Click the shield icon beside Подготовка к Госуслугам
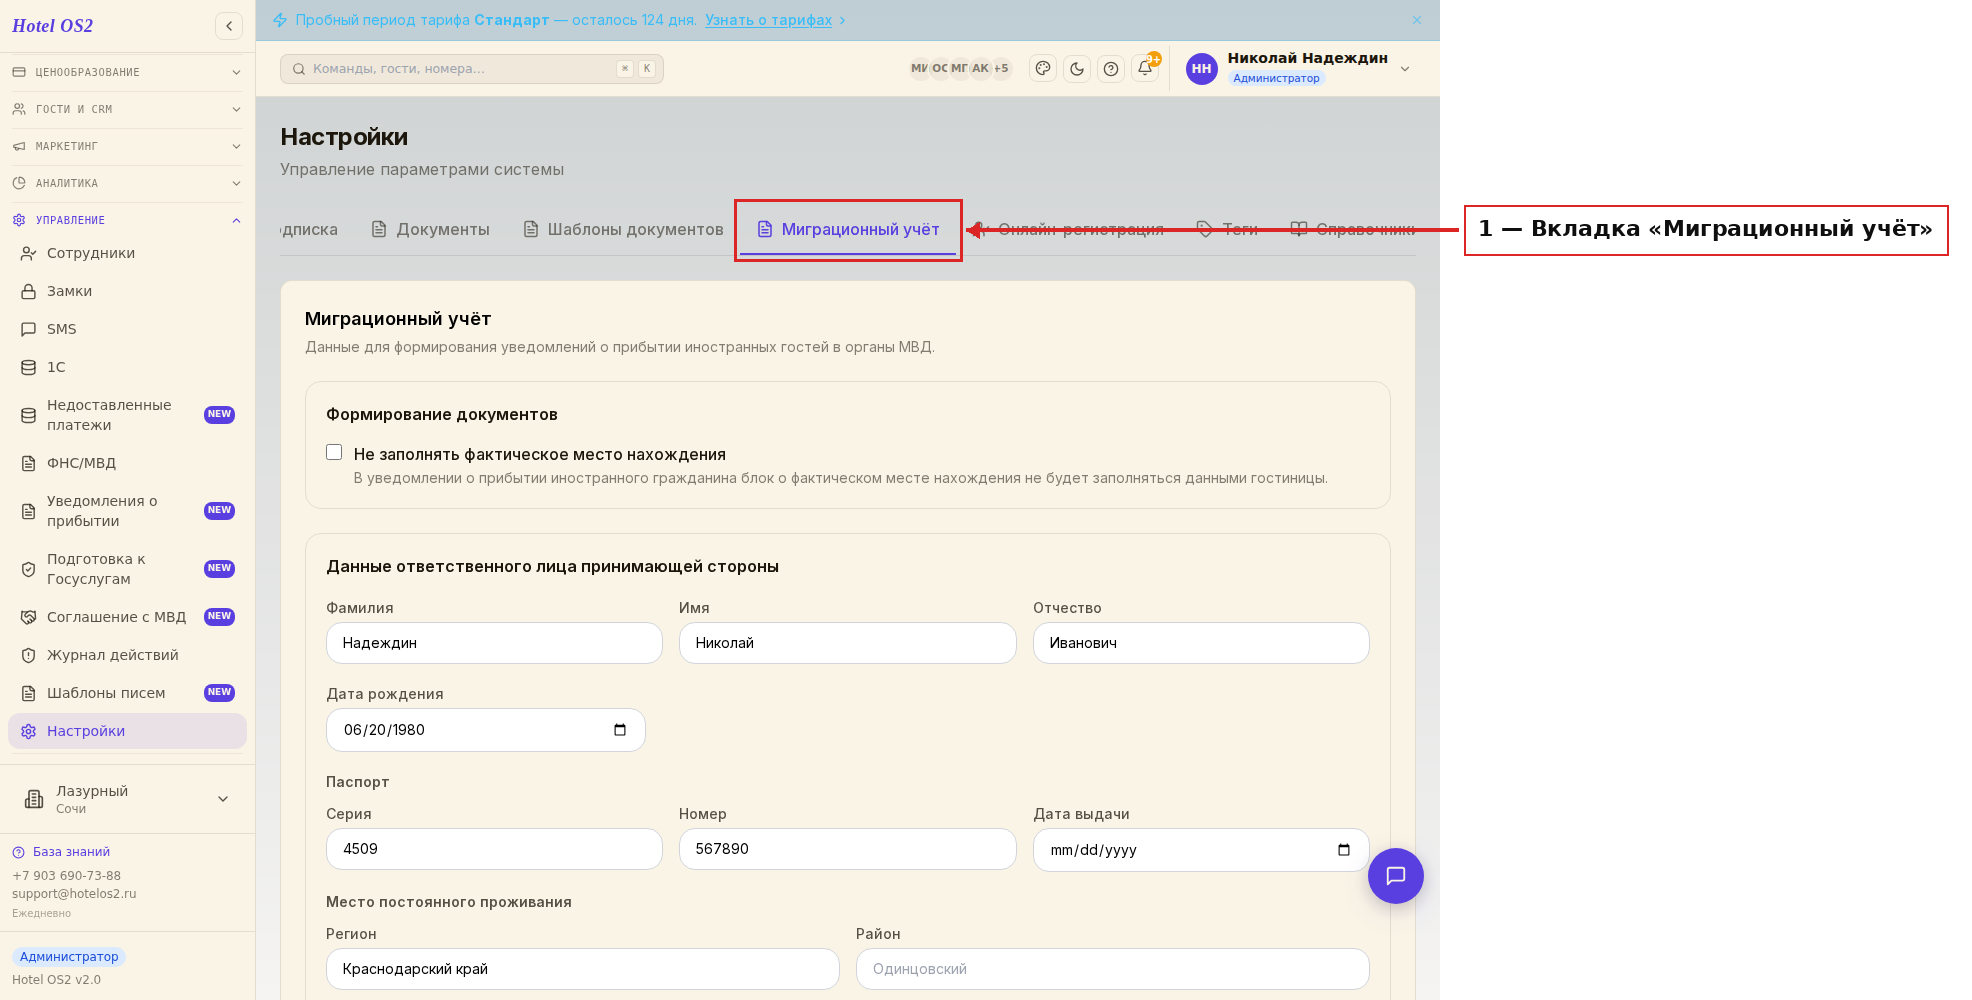The image size is (1972, 1000). coord(29,570)
